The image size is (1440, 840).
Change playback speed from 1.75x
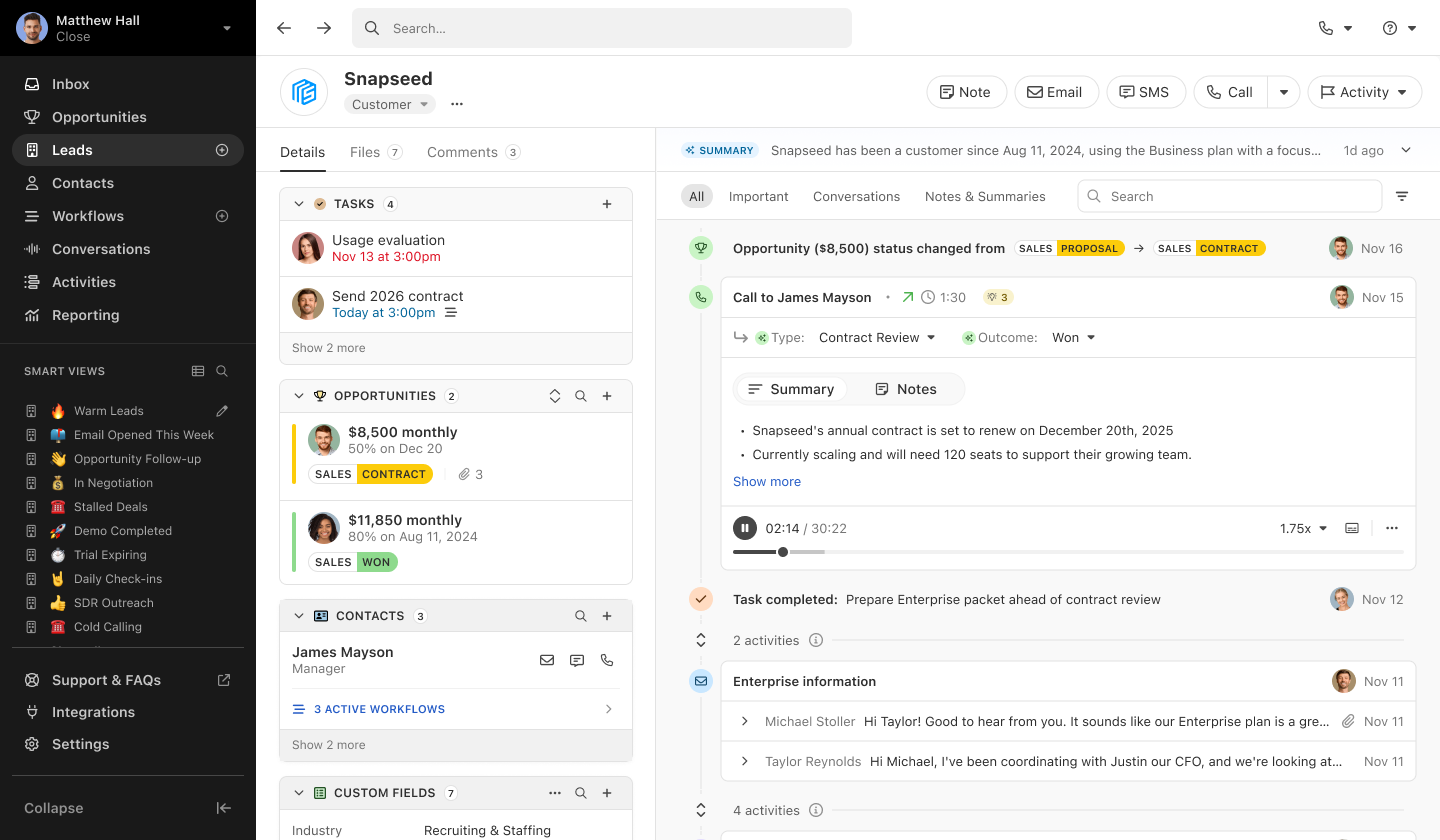(1304, 528)
